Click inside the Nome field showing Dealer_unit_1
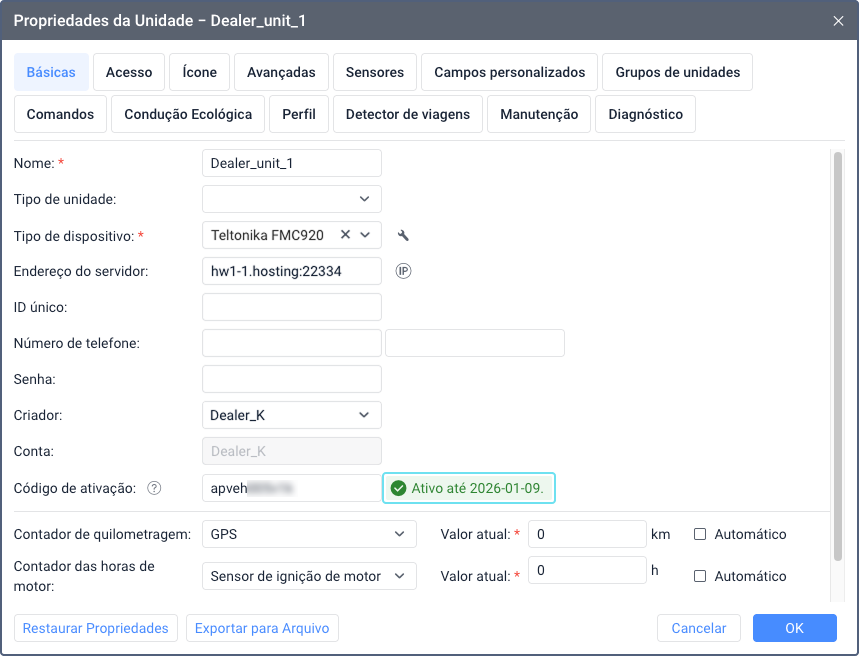Image resolution: width=859 pixels, height=656 pixels. (291, 163)
